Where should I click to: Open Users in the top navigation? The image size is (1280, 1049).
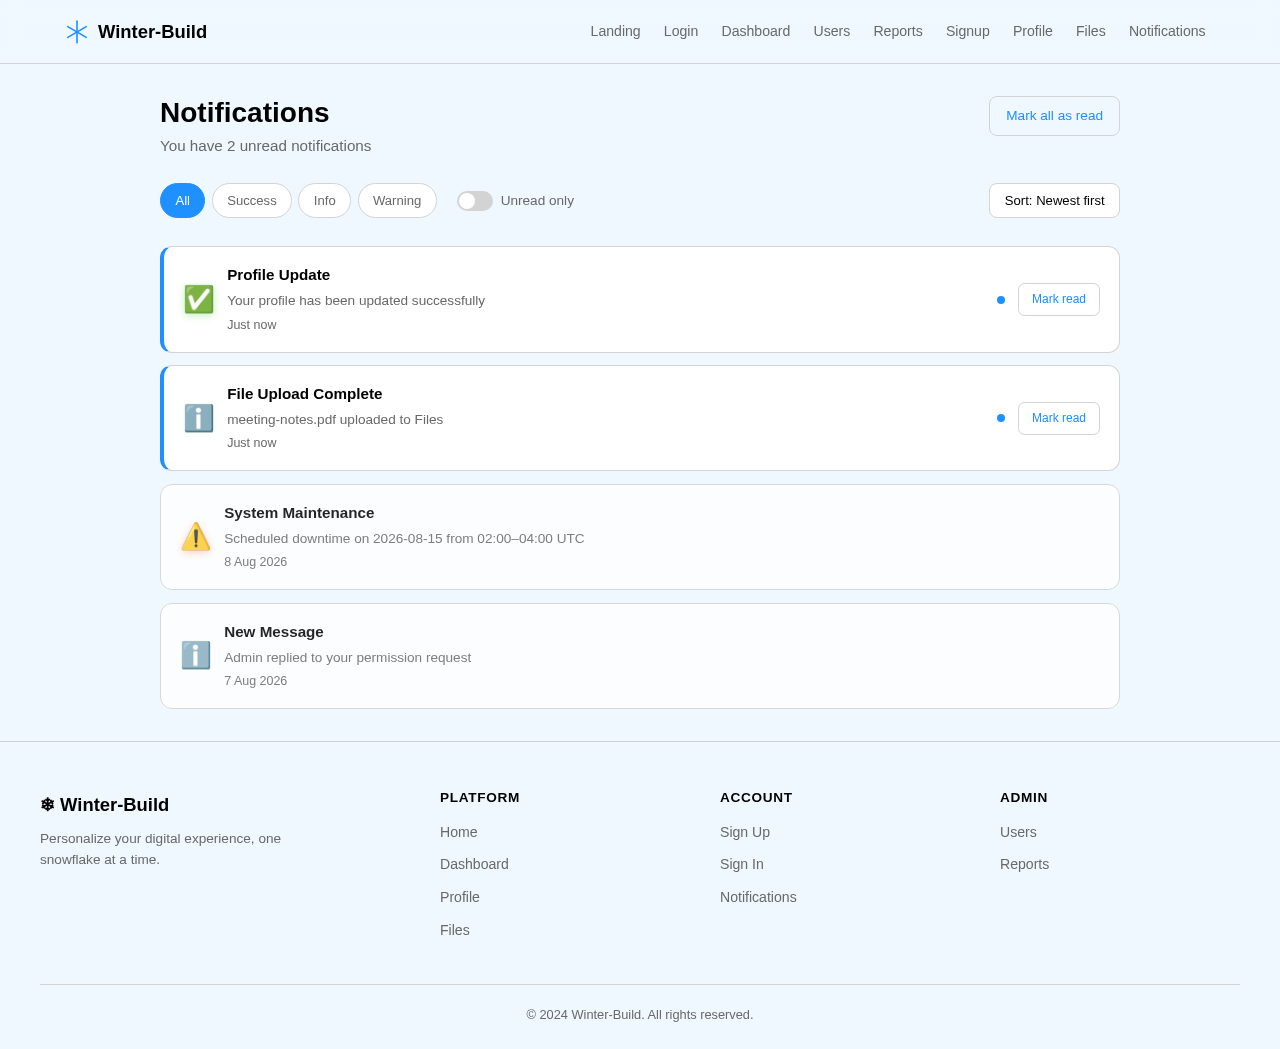point(832,31)
